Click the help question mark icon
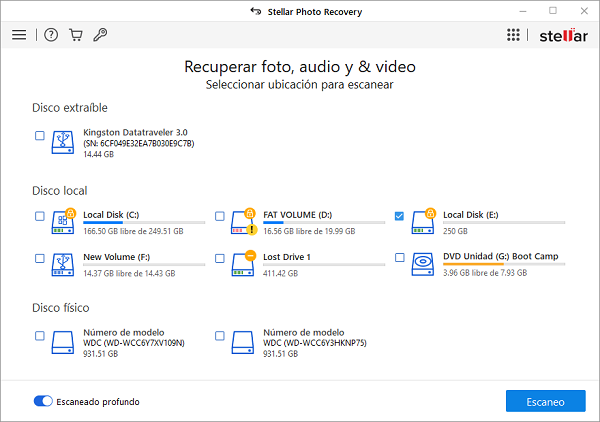Image resolution: width=600 pixels, height=422 pixels. pos(51,35)
